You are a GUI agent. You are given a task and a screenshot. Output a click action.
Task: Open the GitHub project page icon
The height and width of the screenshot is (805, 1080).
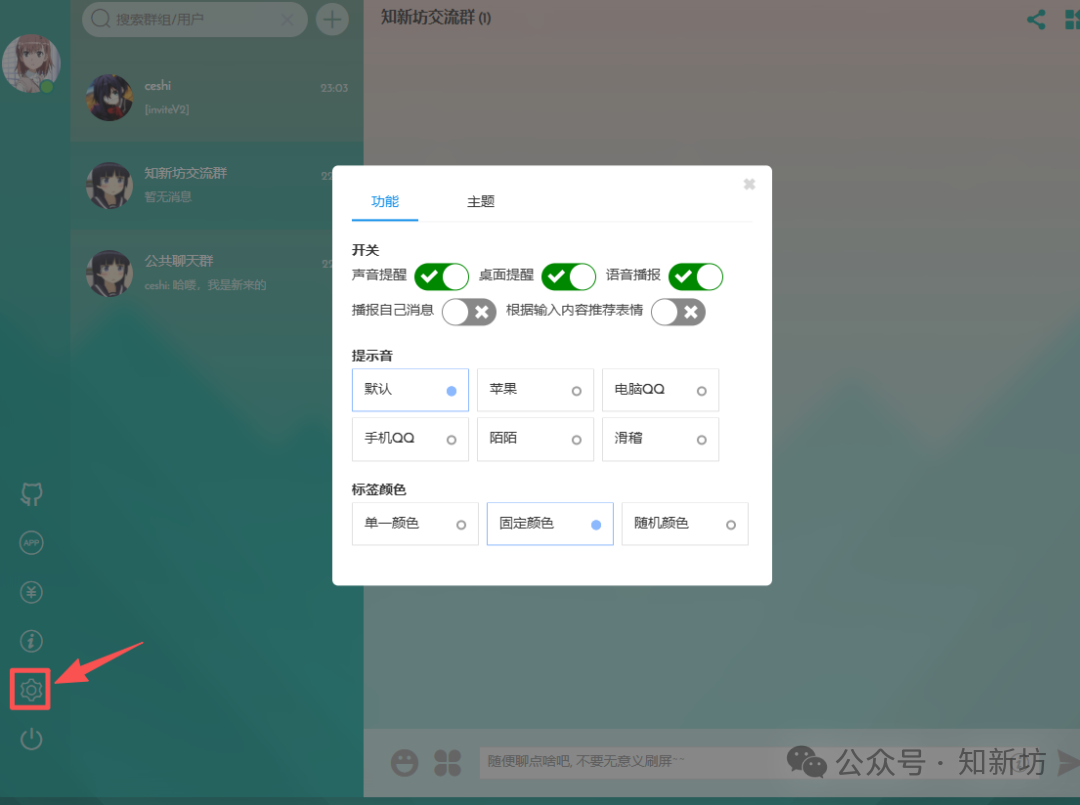pos(31,493)
